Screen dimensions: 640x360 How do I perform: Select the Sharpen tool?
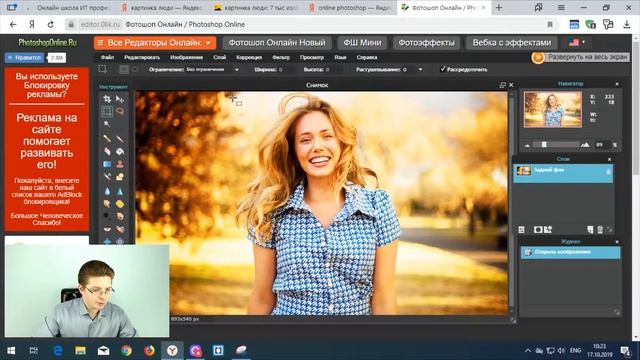pyautogui.click(x=120, y=191)
